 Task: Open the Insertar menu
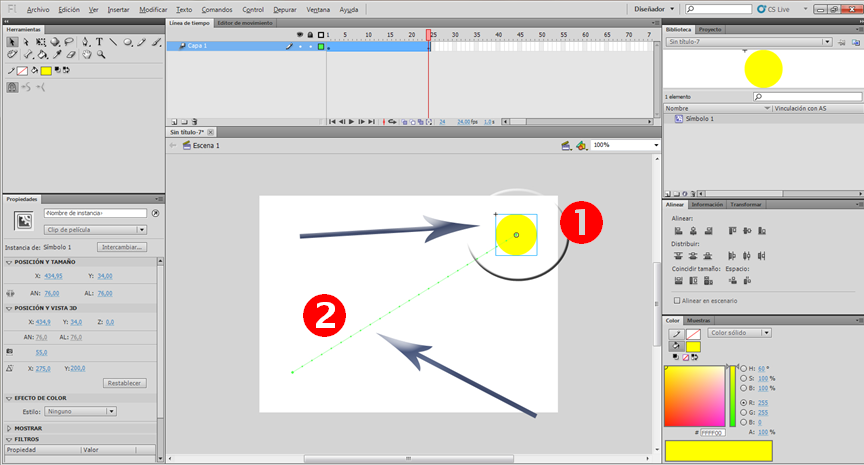click(x=118, y=9)
